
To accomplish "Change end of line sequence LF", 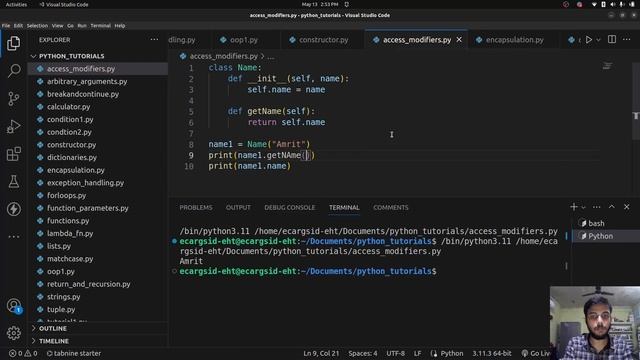I will [417, 353].
